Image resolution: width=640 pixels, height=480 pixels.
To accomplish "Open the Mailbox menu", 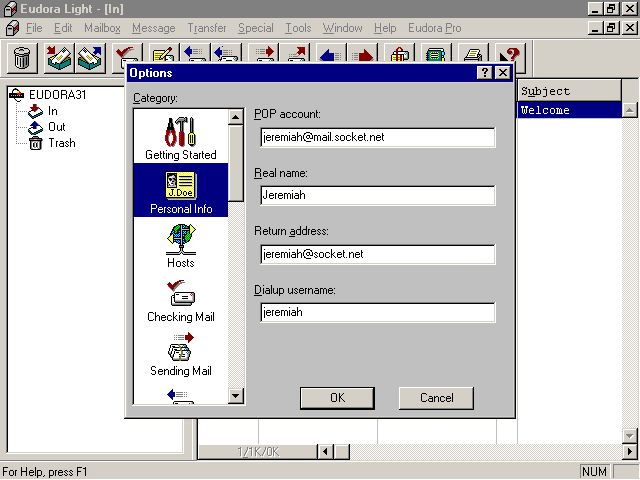I will [x=102, y=28].
